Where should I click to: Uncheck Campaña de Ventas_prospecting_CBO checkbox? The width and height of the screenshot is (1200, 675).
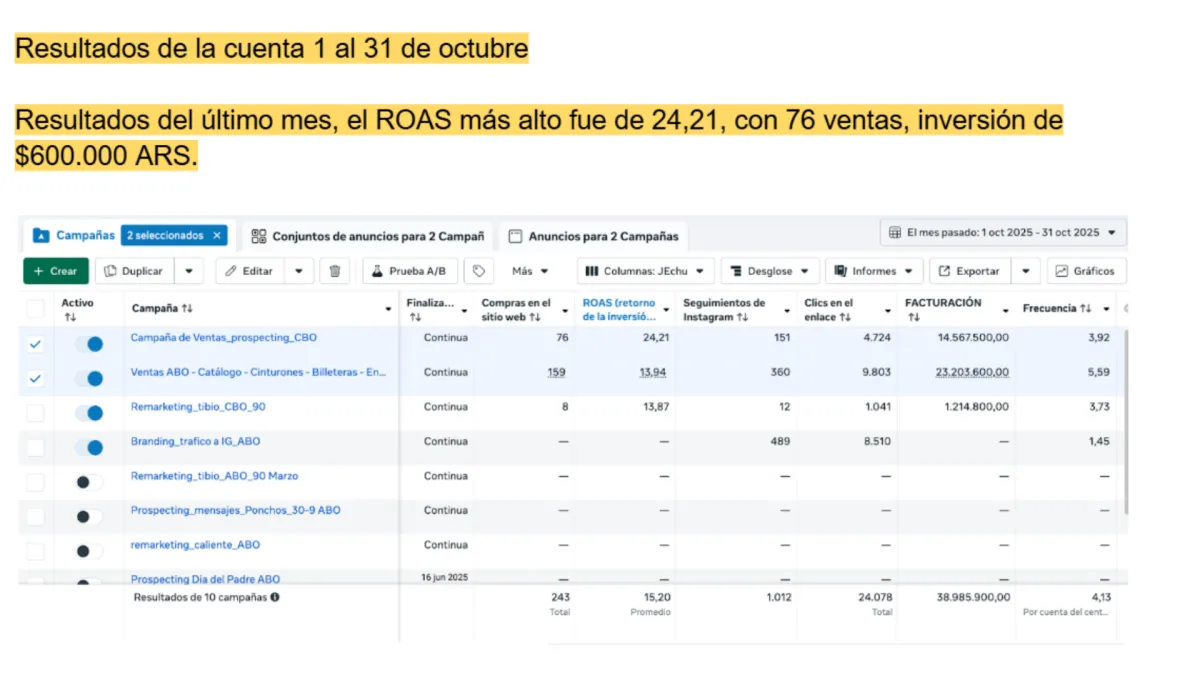point(36,344)
